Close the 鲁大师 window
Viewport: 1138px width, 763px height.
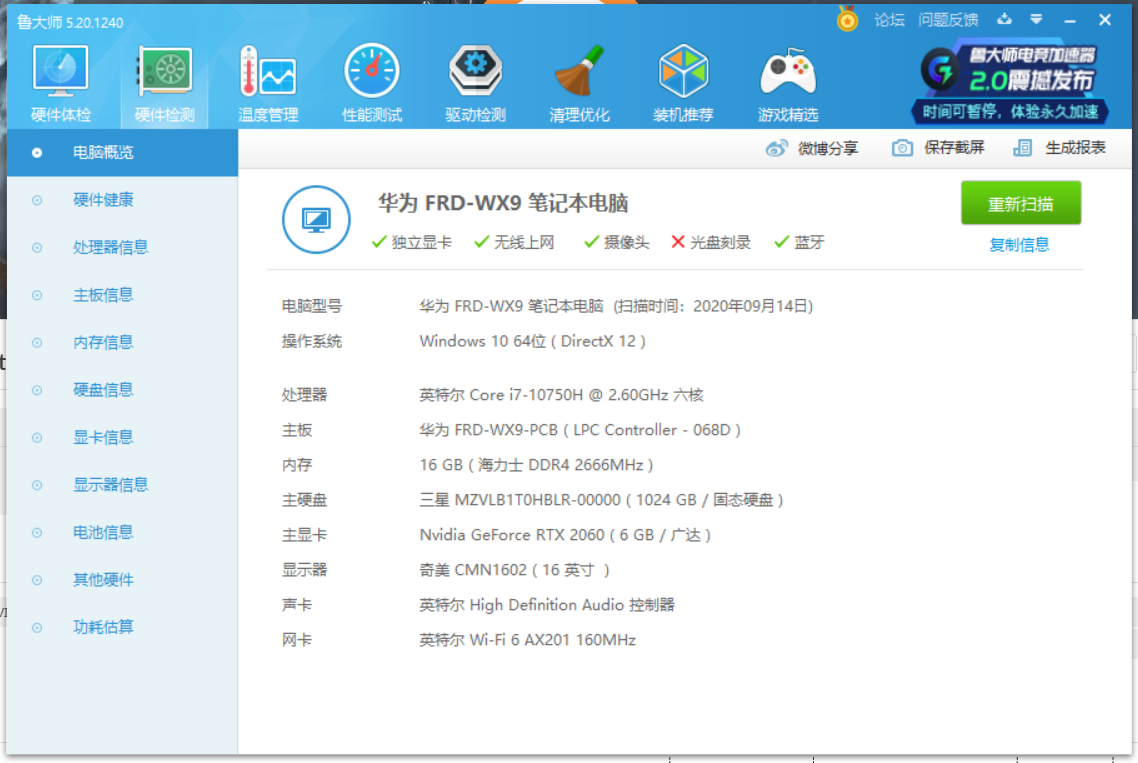click(x=1105, y=20)
